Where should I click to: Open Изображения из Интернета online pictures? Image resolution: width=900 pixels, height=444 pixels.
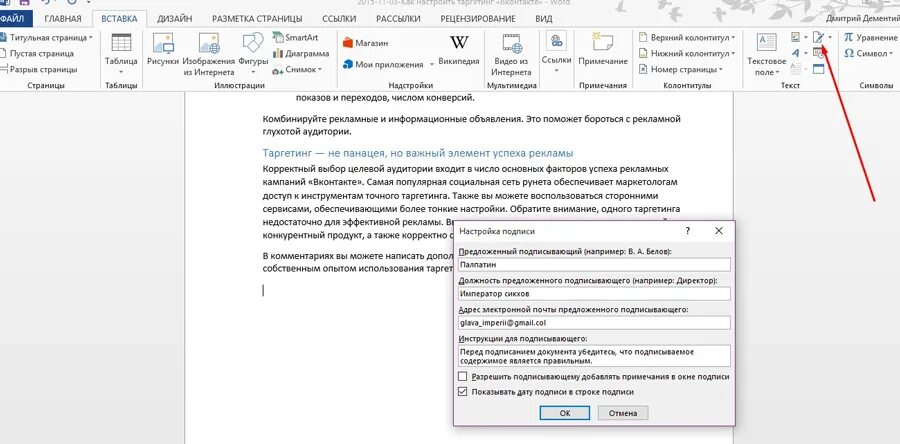(209, 53)
